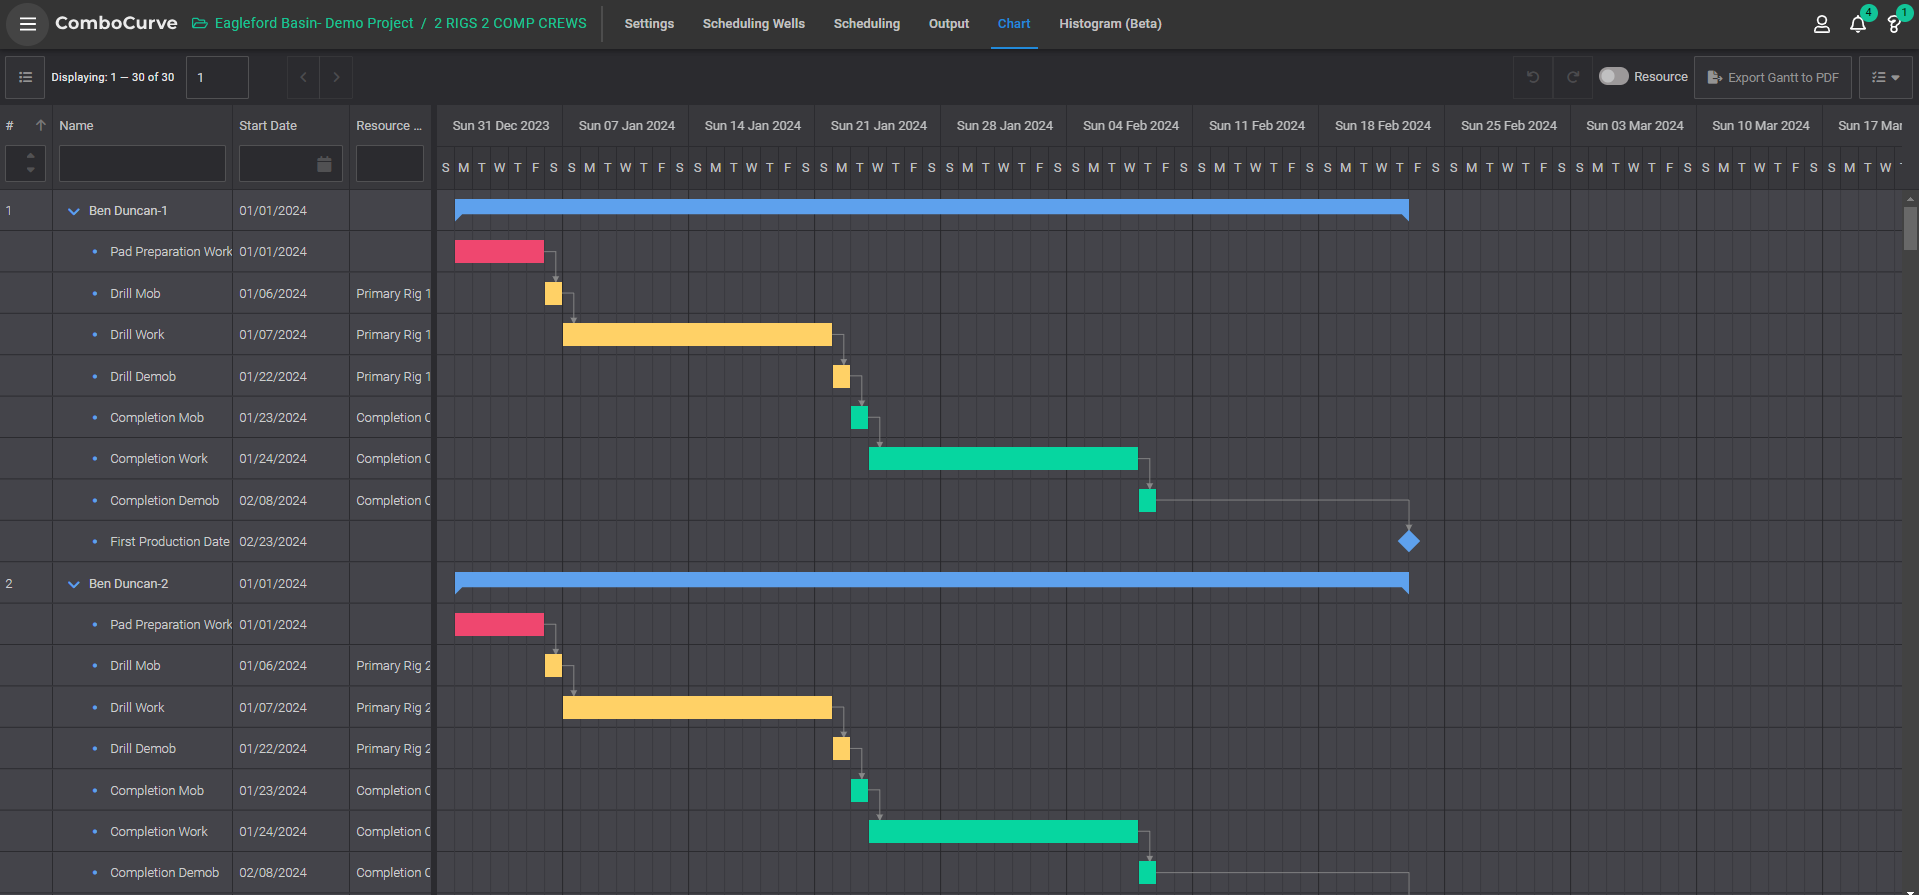The height and width of the screenshot is (895, 1919).
Task: Select Drill Demob row under Ben Duncan-1
Action: coord(215,377)
